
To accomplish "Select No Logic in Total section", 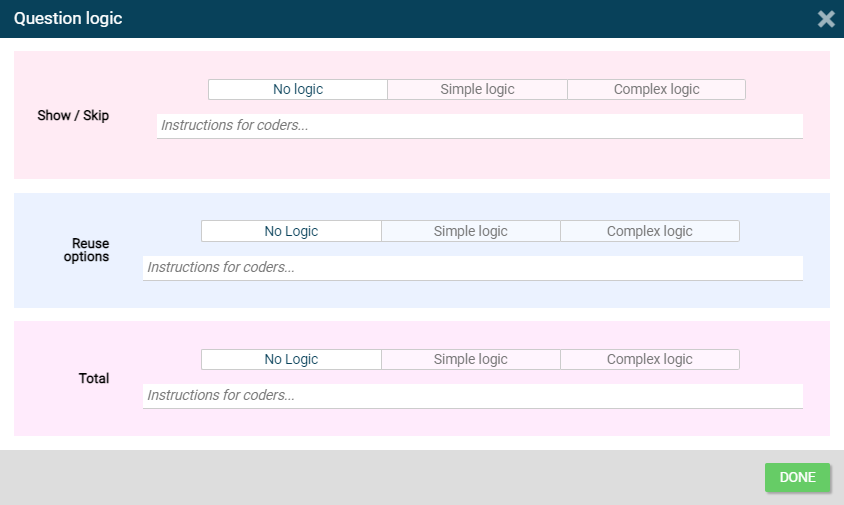I will tap(291, 360).
